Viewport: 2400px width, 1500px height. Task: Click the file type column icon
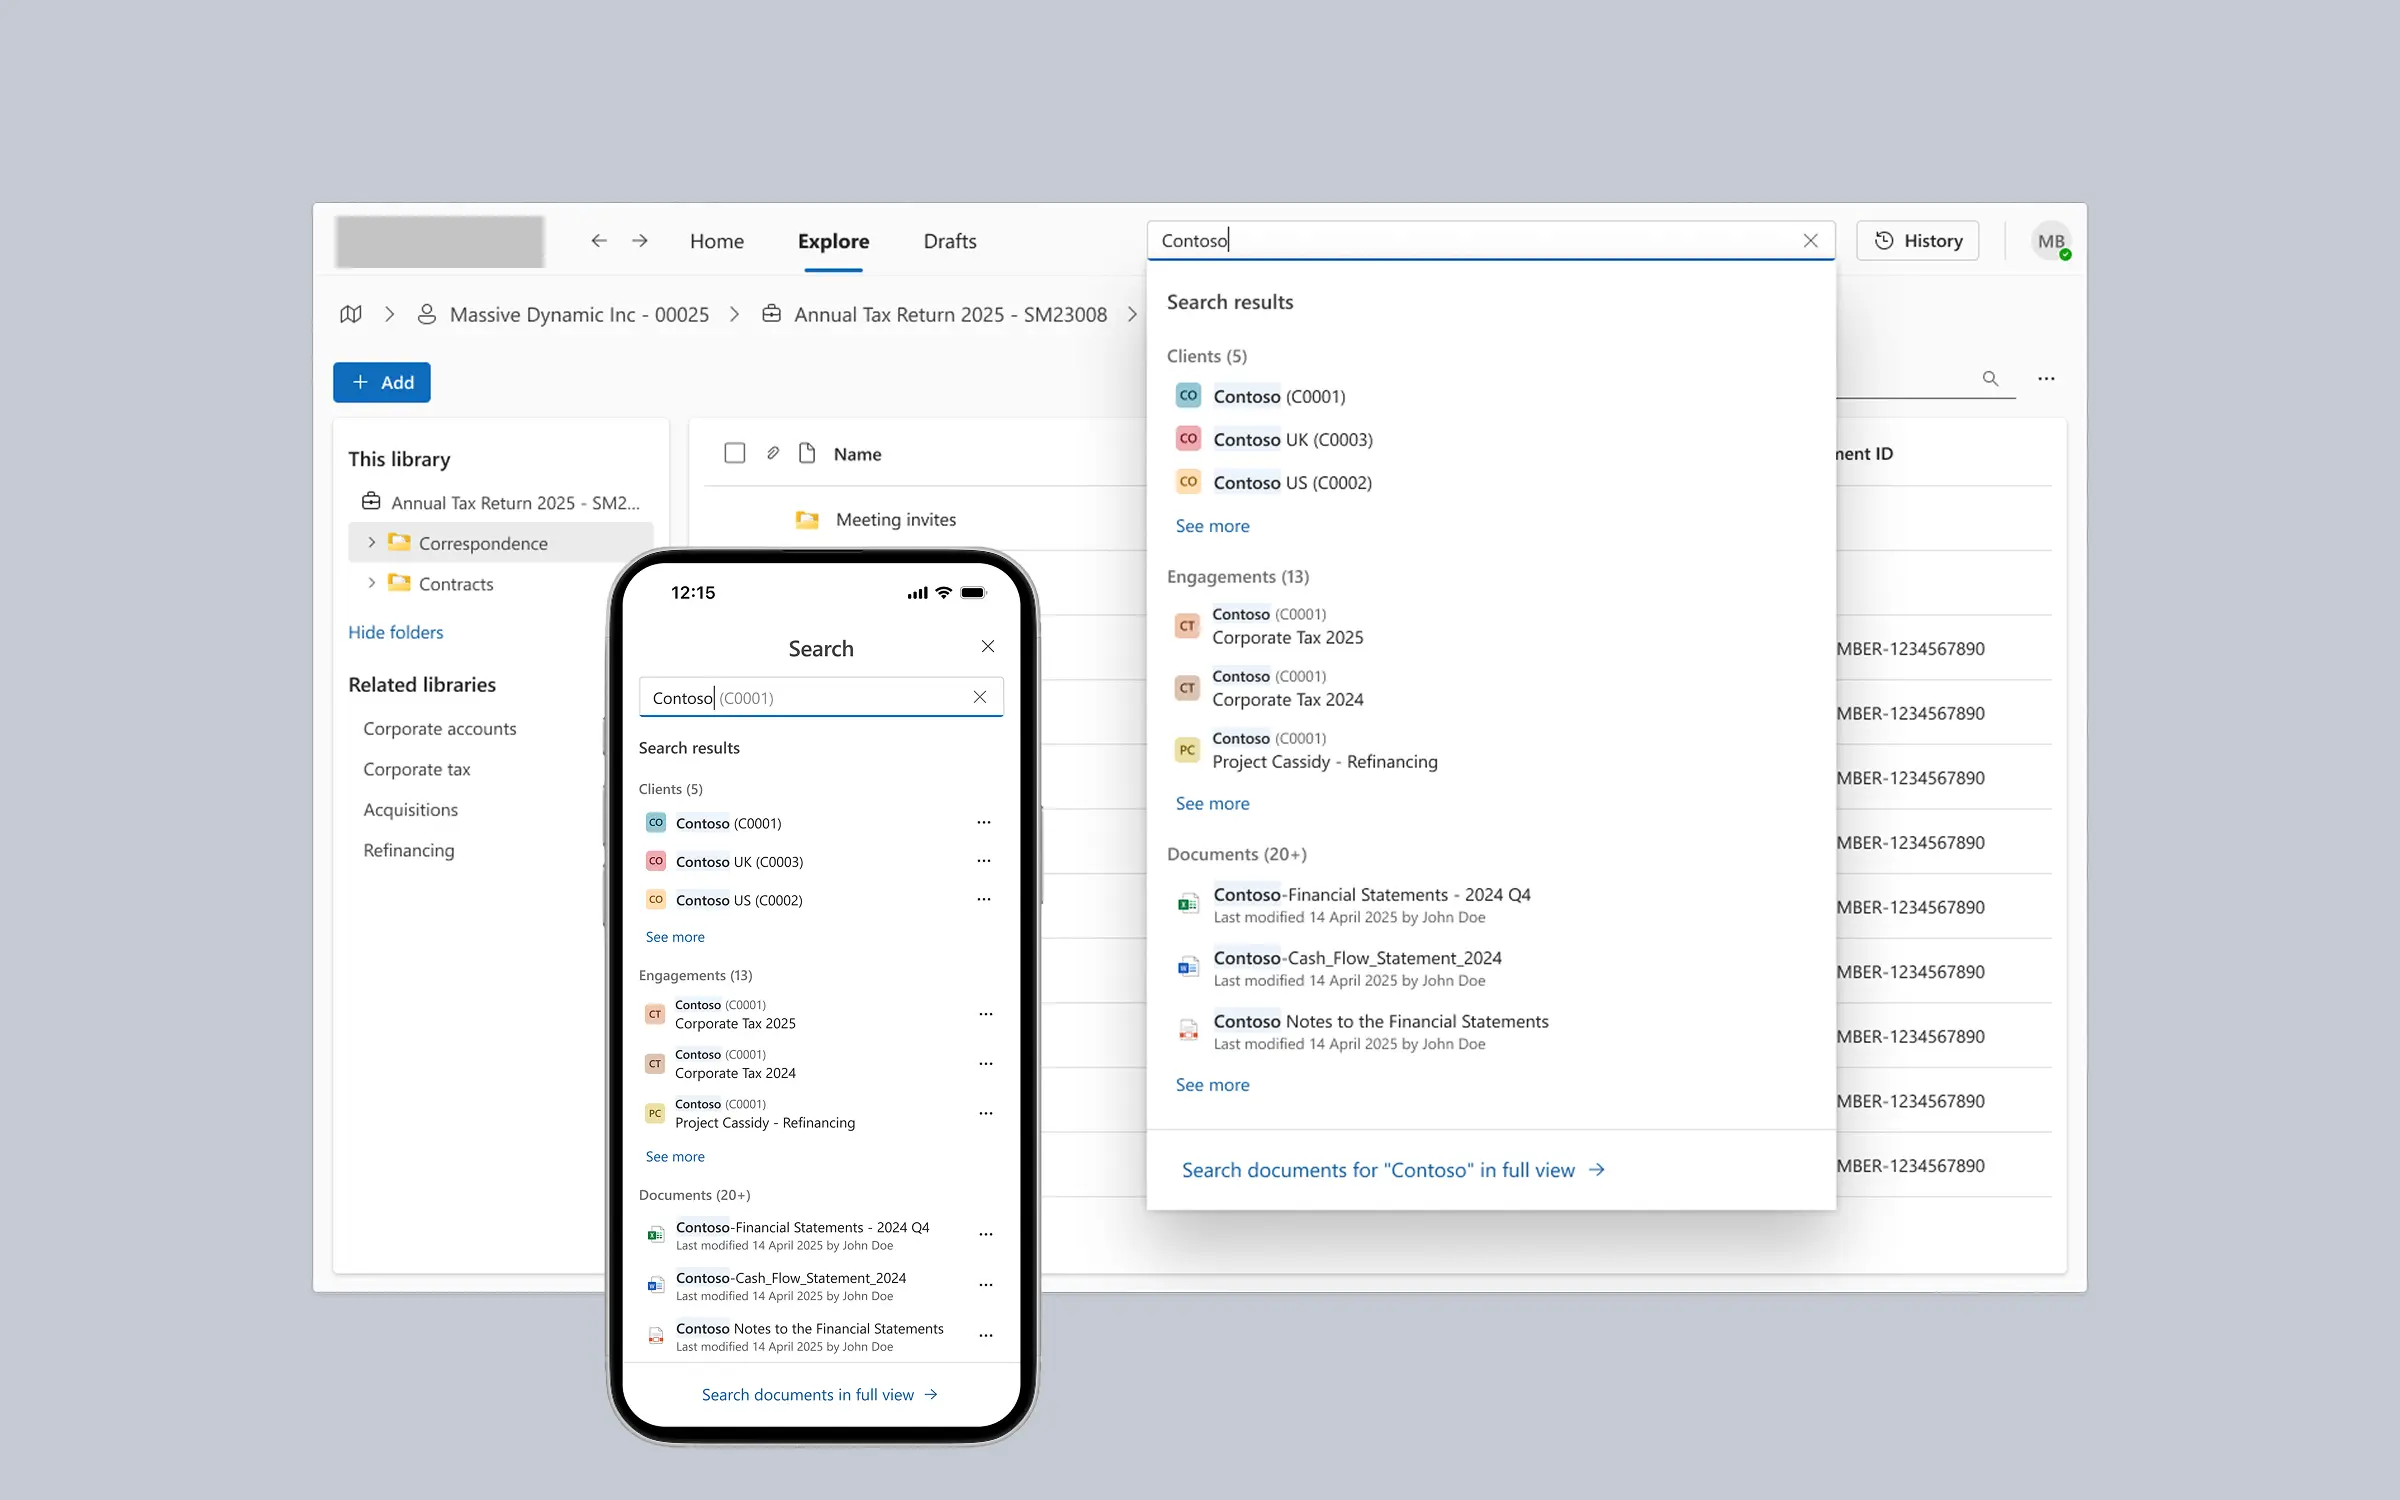click(807, 453)
